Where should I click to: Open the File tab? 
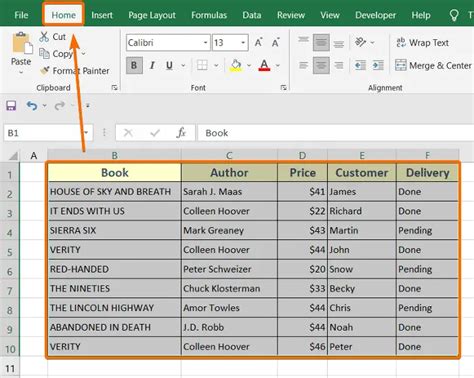pyautogui.click(x=21, y=15)
